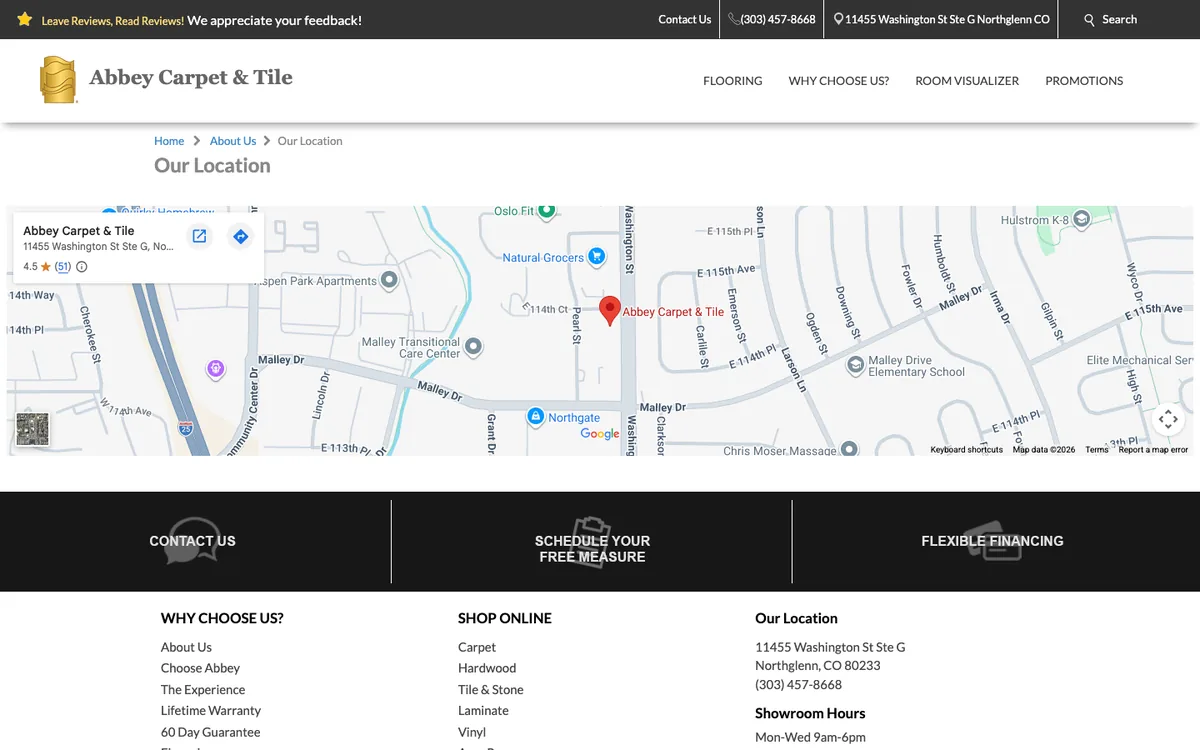Open 60 Day Guarantee footer link
Viewport: 1200px width, 750px height.
point(210,732)
